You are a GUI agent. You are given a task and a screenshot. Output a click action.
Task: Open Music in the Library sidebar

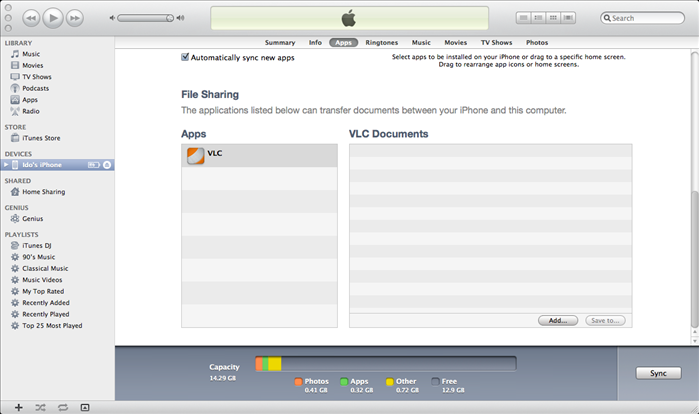(31, 54)
